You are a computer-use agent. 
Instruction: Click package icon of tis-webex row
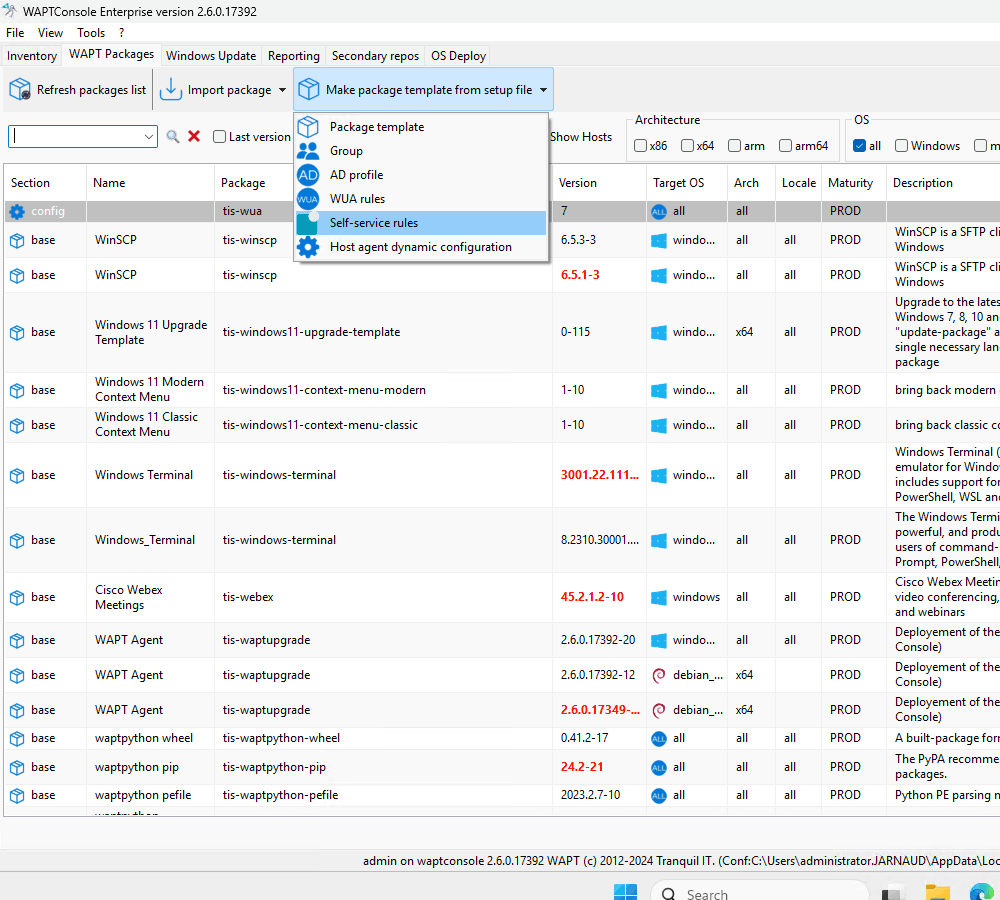tap(17, 598)
